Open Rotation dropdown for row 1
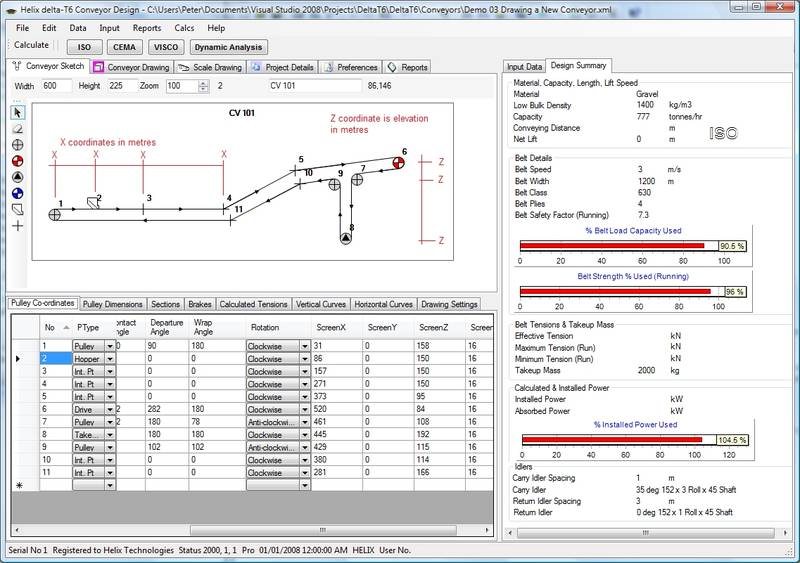 click(305, 346)
